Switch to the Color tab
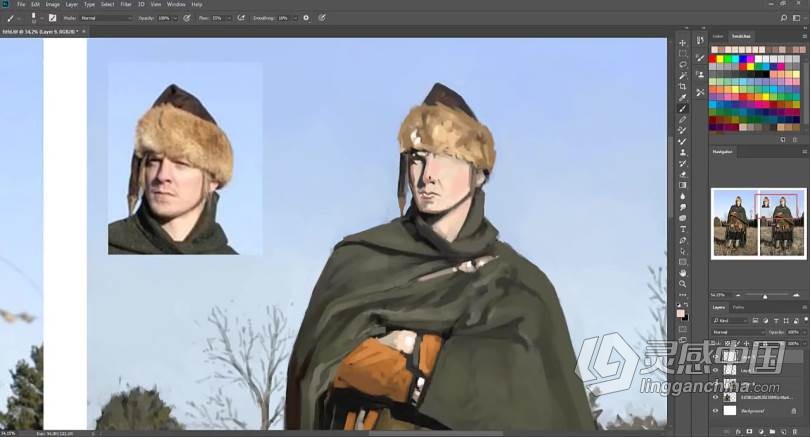 click(x=718, y=36)
